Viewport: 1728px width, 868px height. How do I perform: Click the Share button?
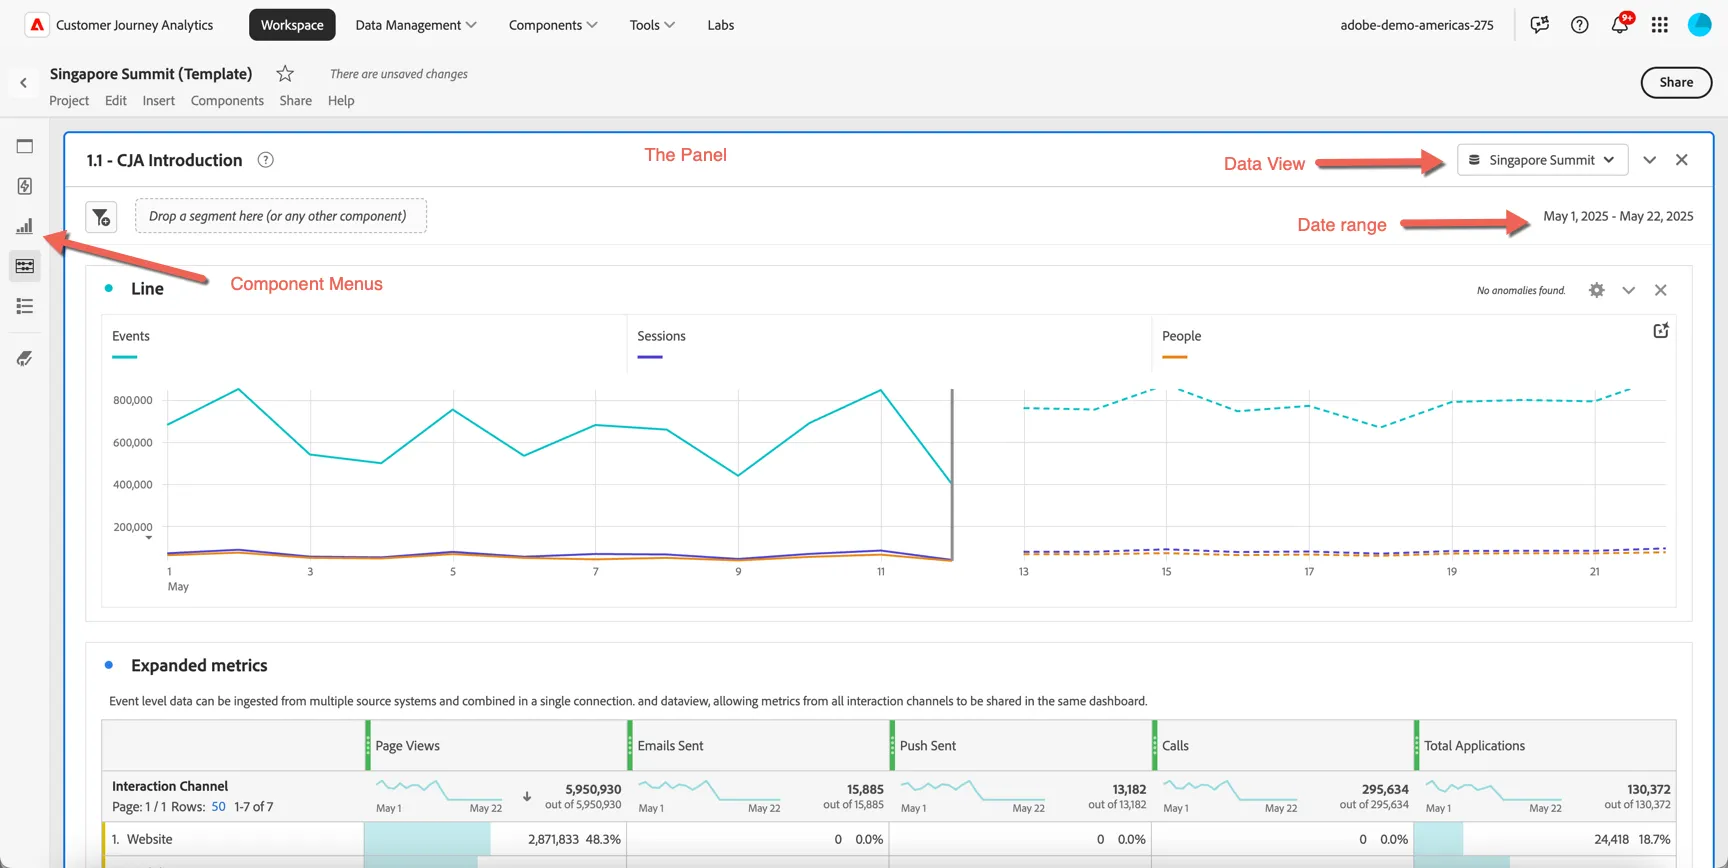1676,82
